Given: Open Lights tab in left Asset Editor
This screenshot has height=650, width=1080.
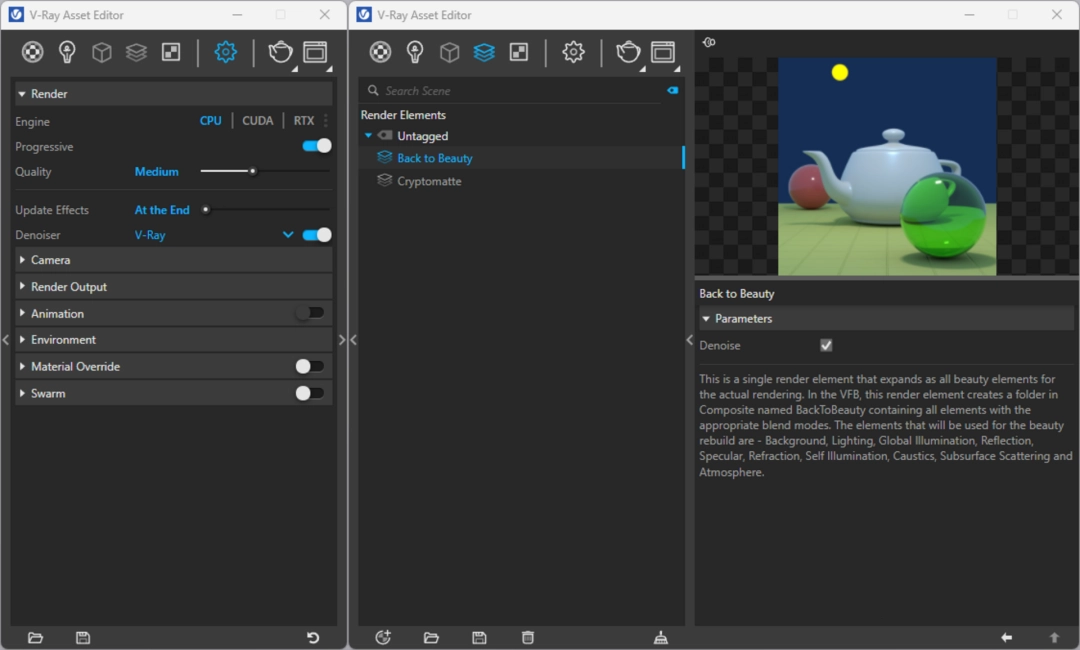Looking at the screenshot, I should click(x=67, y=52).
